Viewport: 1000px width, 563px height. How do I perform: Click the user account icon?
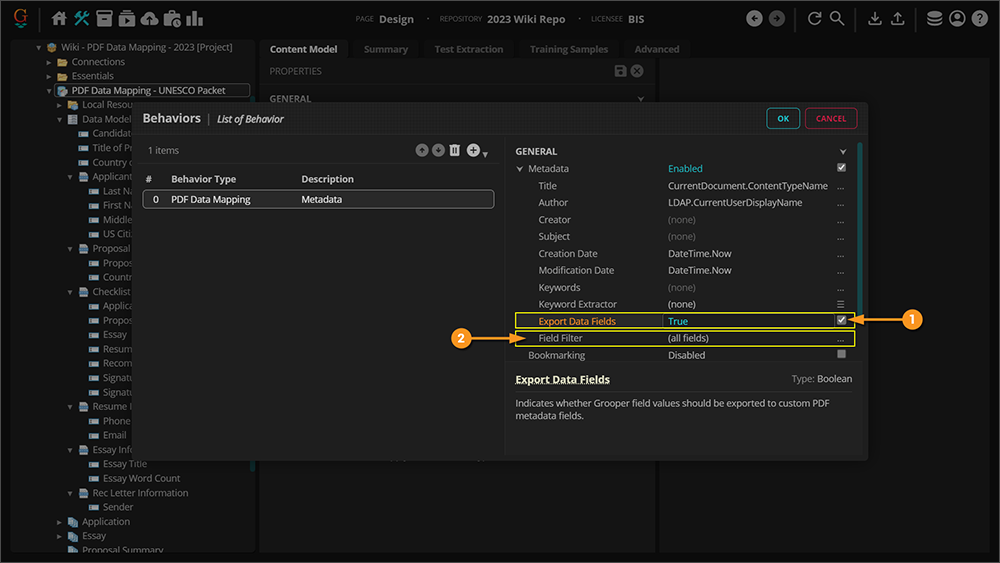tap(957, 18)
